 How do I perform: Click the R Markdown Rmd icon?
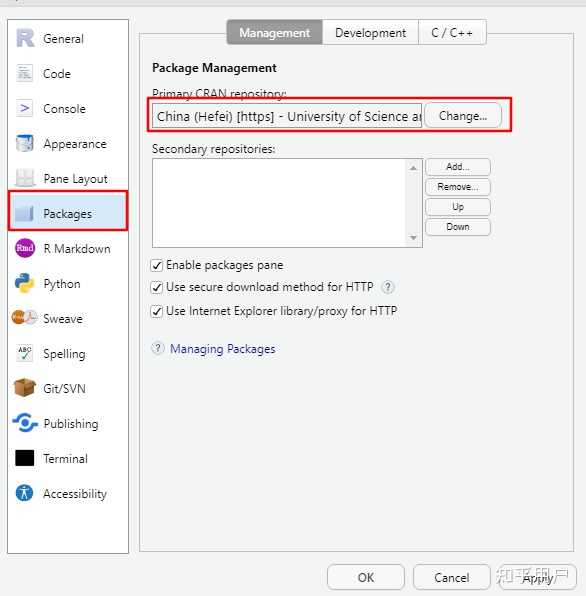[25, 248]
